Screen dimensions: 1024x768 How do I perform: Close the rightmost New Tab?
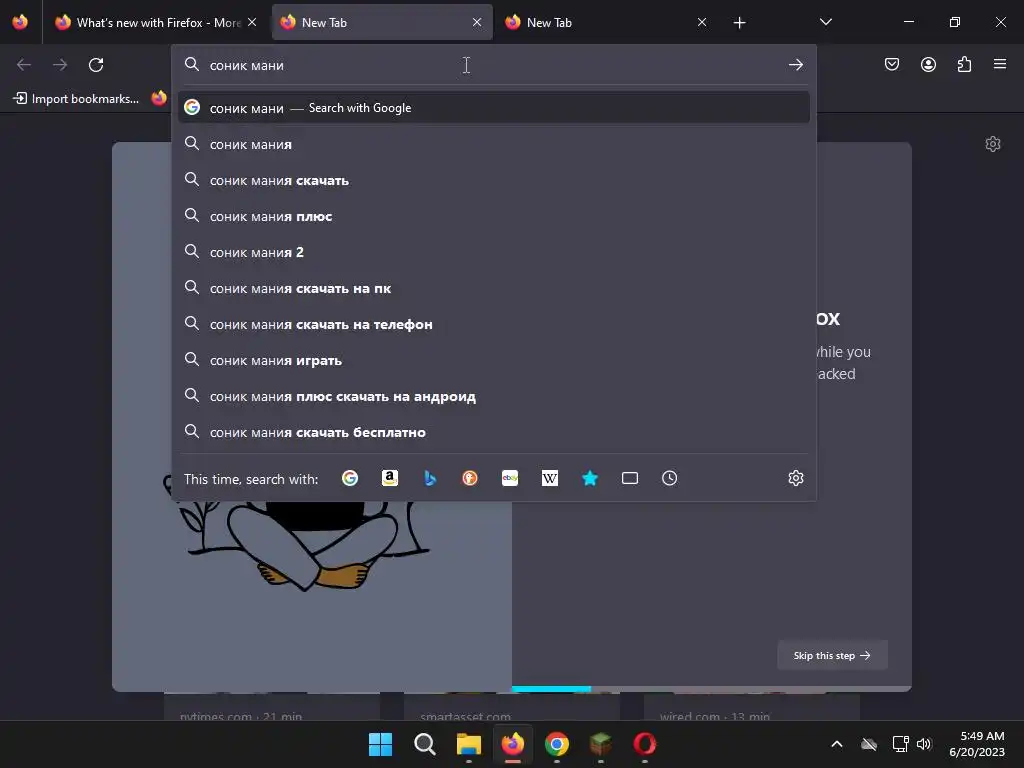coord(701,22)
